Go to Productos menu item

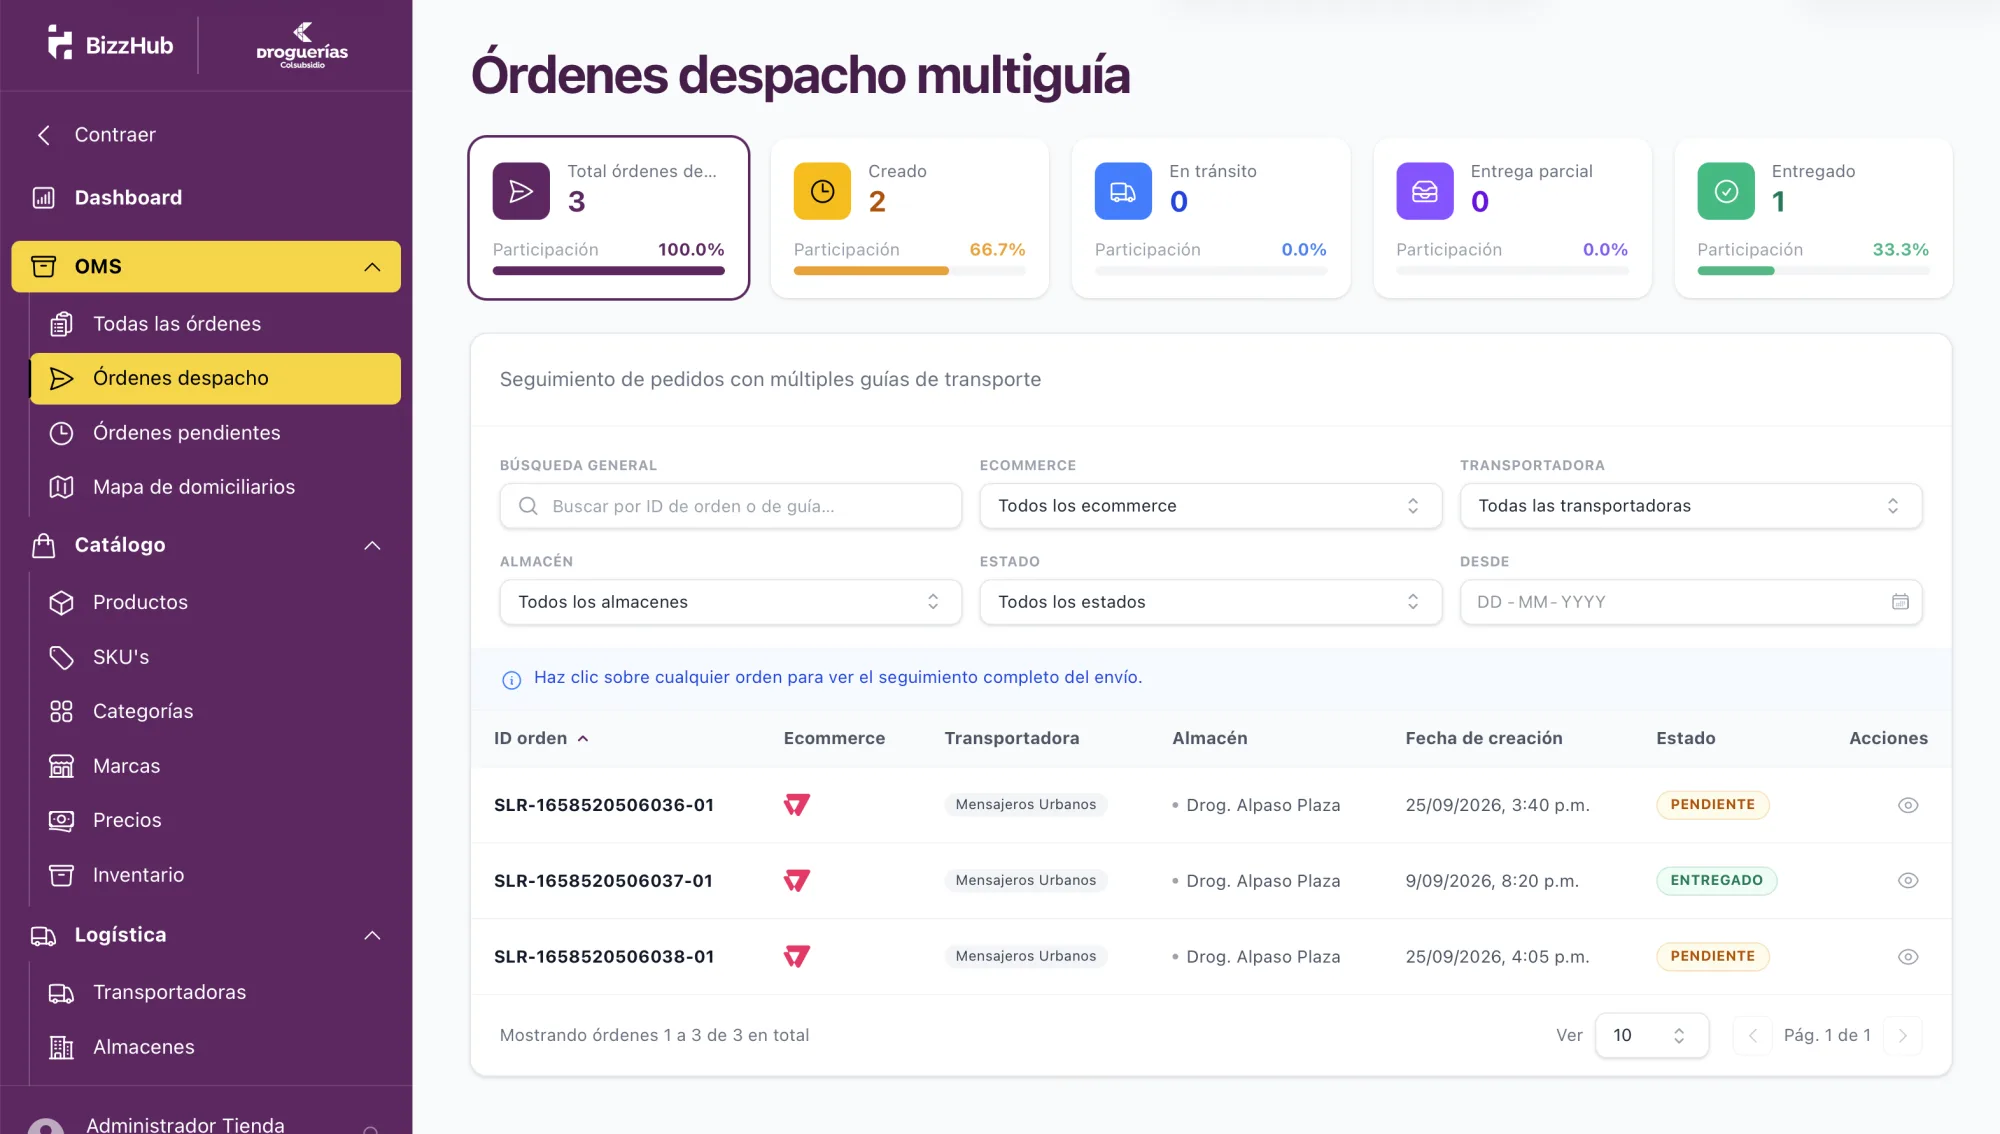(x=215, y=603)
